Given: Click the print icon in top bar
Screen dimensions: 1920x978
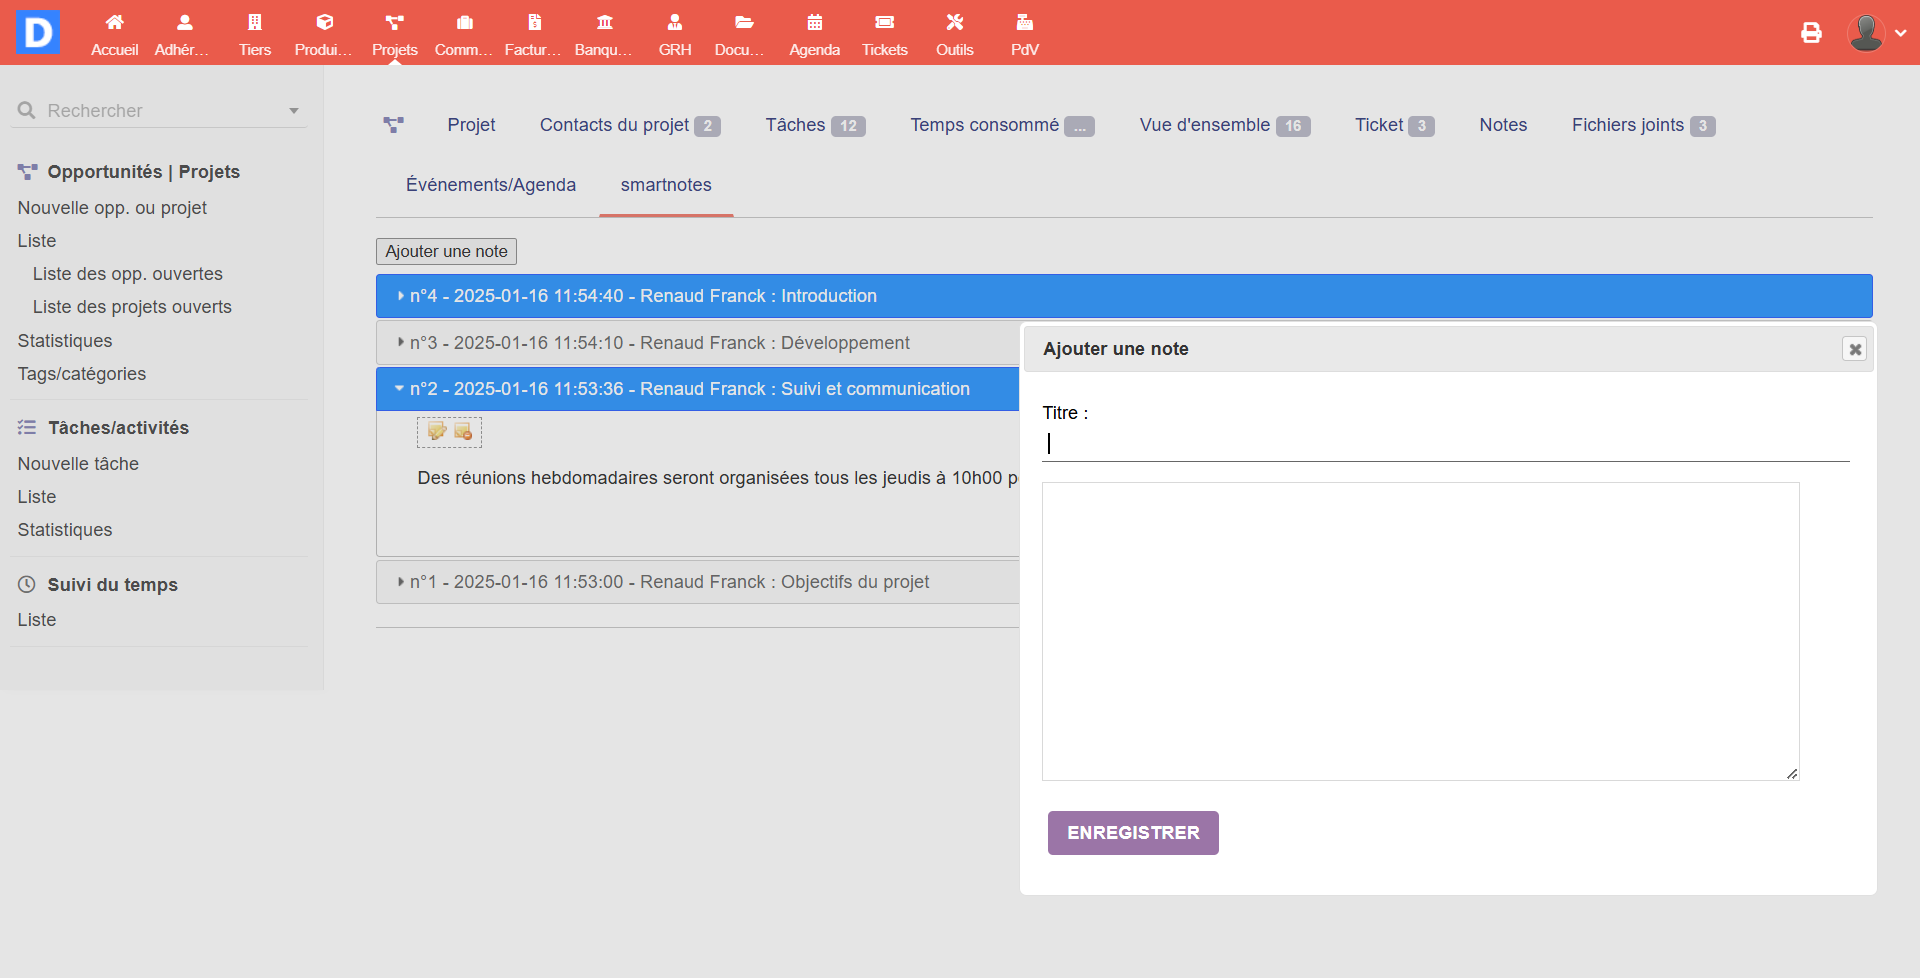Looking at the screenshot, I should (x=1811, y=33).
